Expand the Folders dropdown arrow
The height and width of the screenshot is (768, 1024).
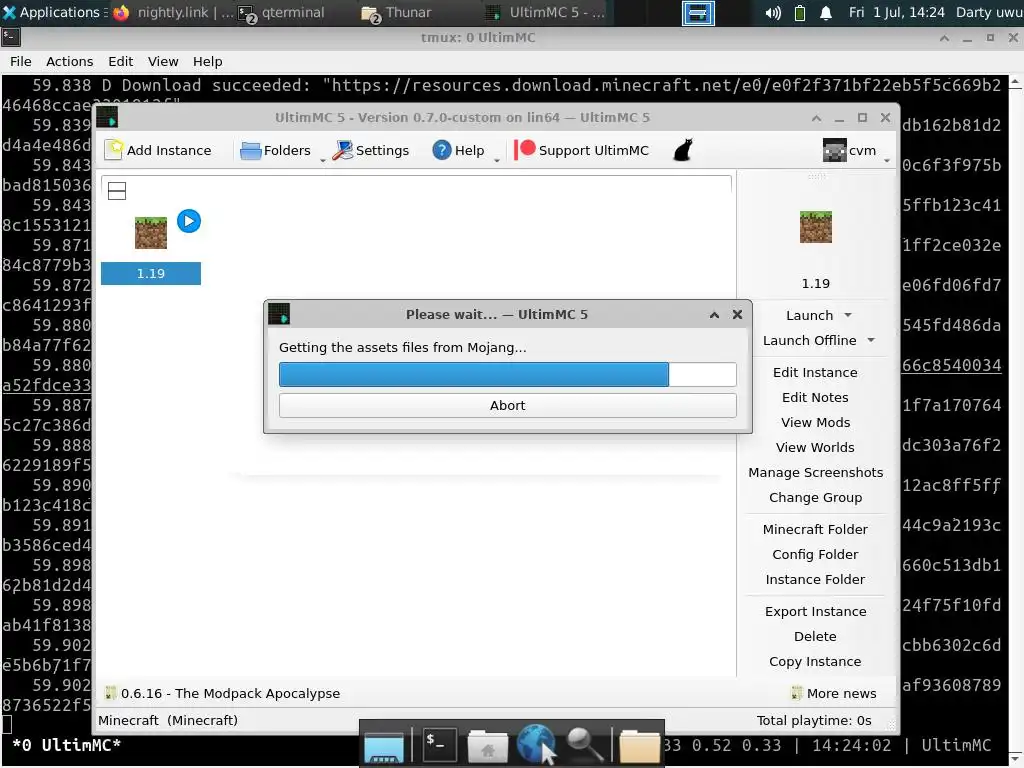pos(323,160)
